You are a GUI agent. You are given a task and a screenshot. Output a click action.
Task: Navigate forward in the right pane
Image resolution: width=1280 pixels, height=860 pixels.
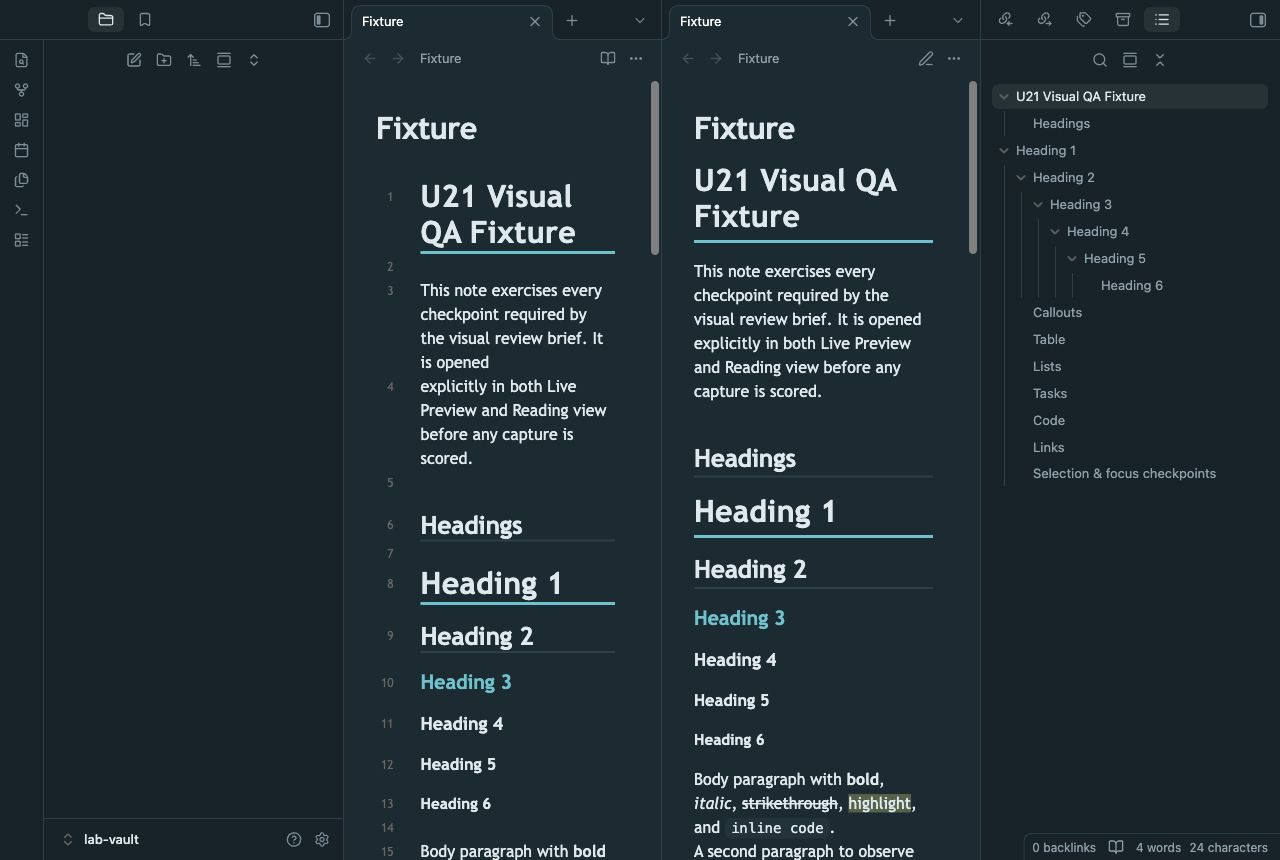[716, 58]
